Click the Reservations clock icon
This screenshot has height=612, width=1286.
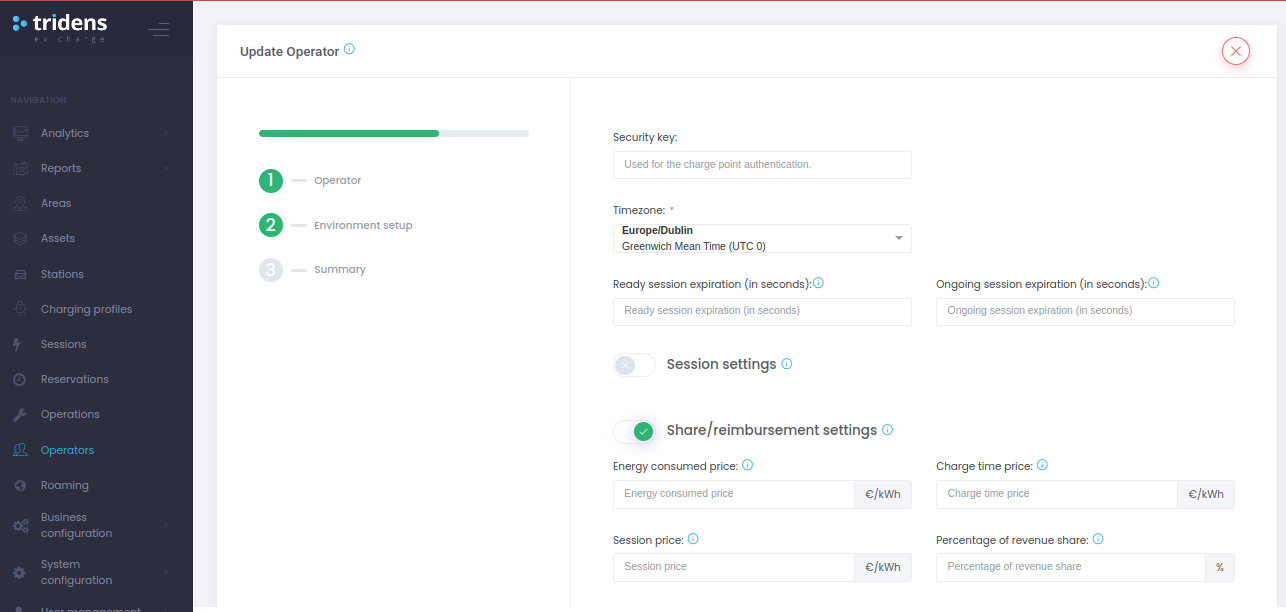(x=20, y=378)
